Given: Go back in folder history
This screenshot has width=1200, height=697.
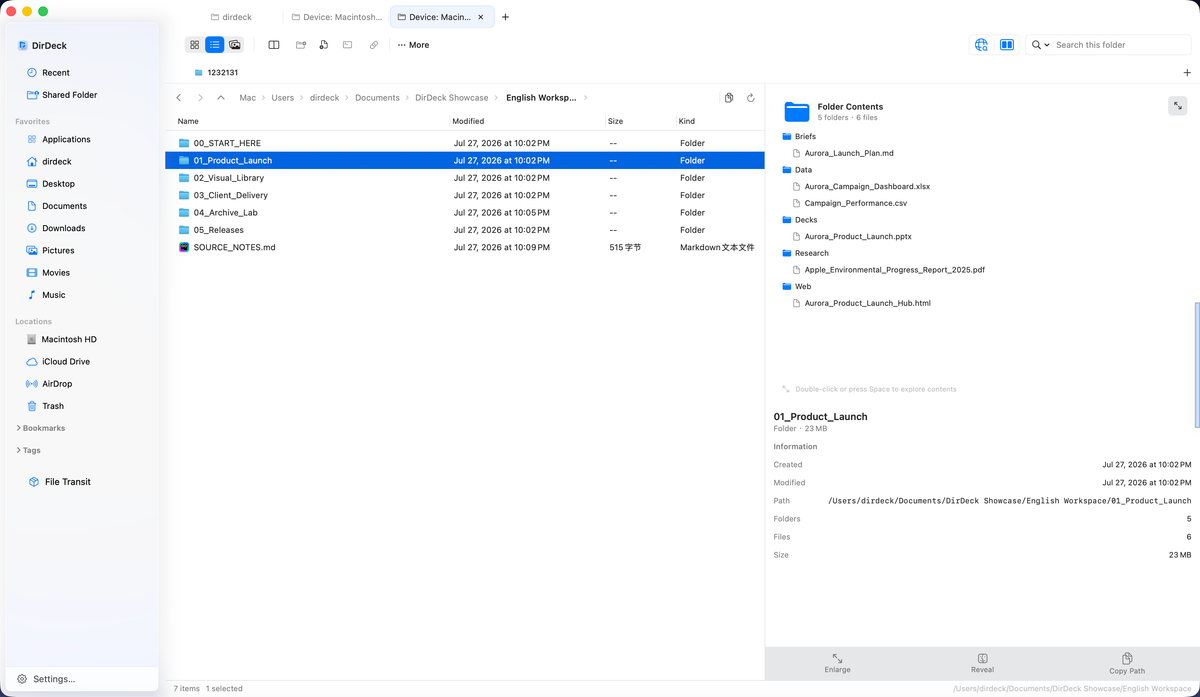Looking at the screenshot, I should pyautogui.click(x=179, y=98).
